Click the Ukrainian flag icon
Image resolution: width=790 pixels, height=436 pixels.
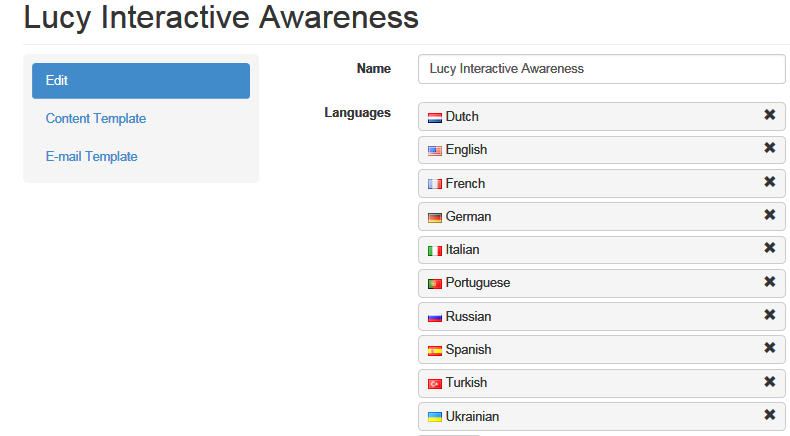(x=434, y=417)
